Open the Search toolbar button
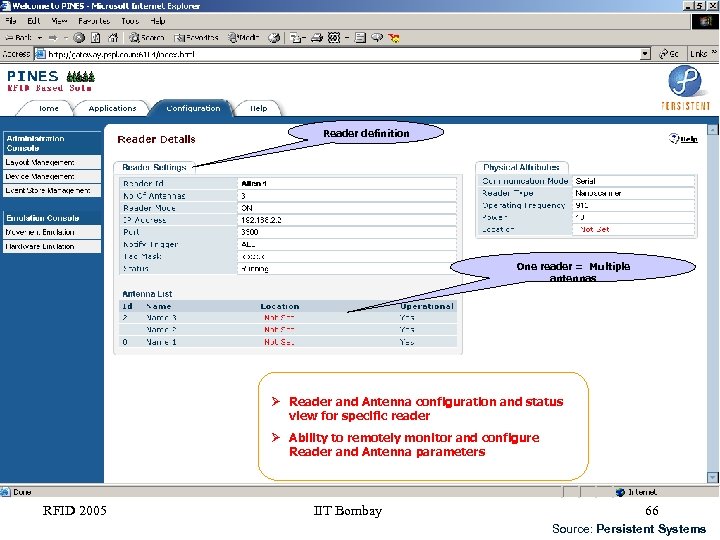Image resolution: width=720 pixels, height=540 pixels. tap(146, 38)
